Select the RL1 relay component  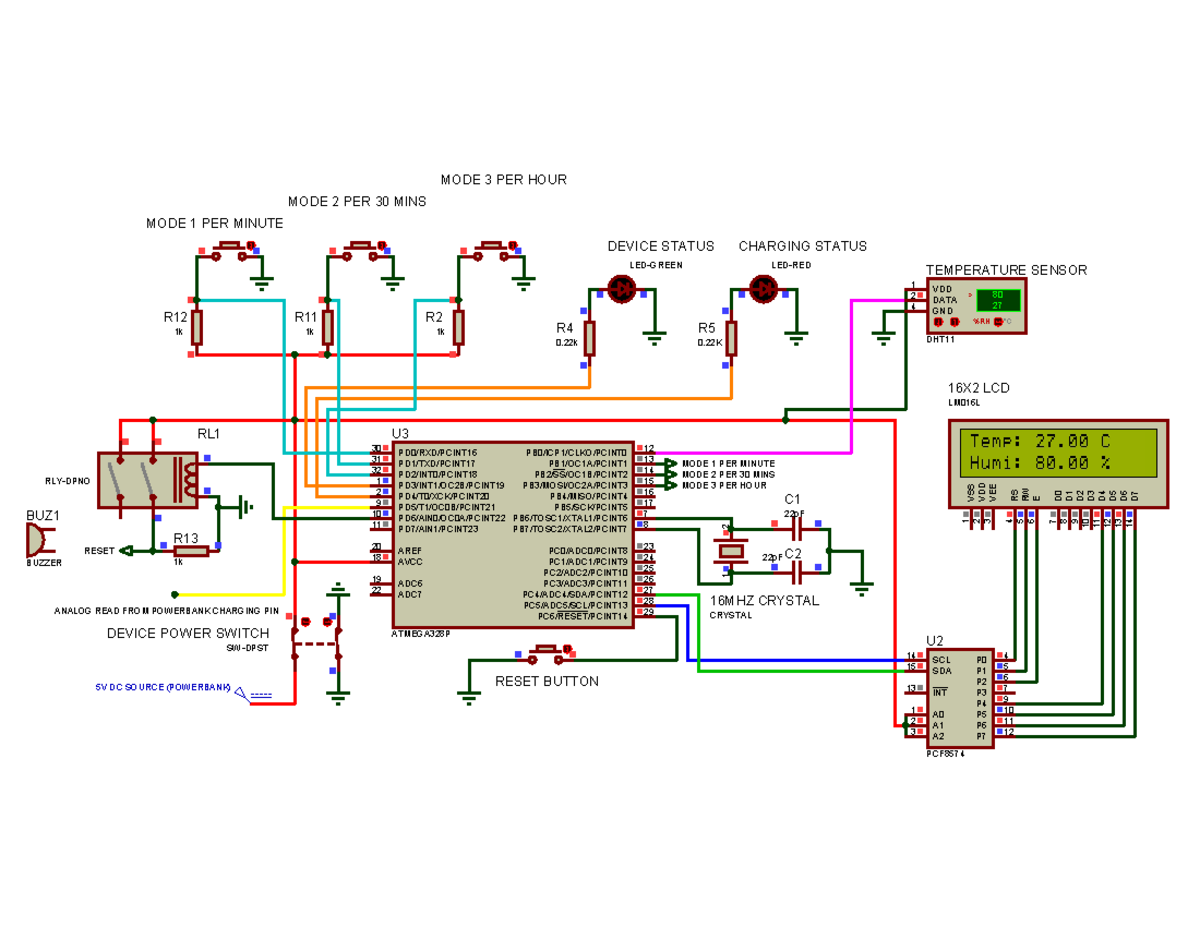[148, 481]
